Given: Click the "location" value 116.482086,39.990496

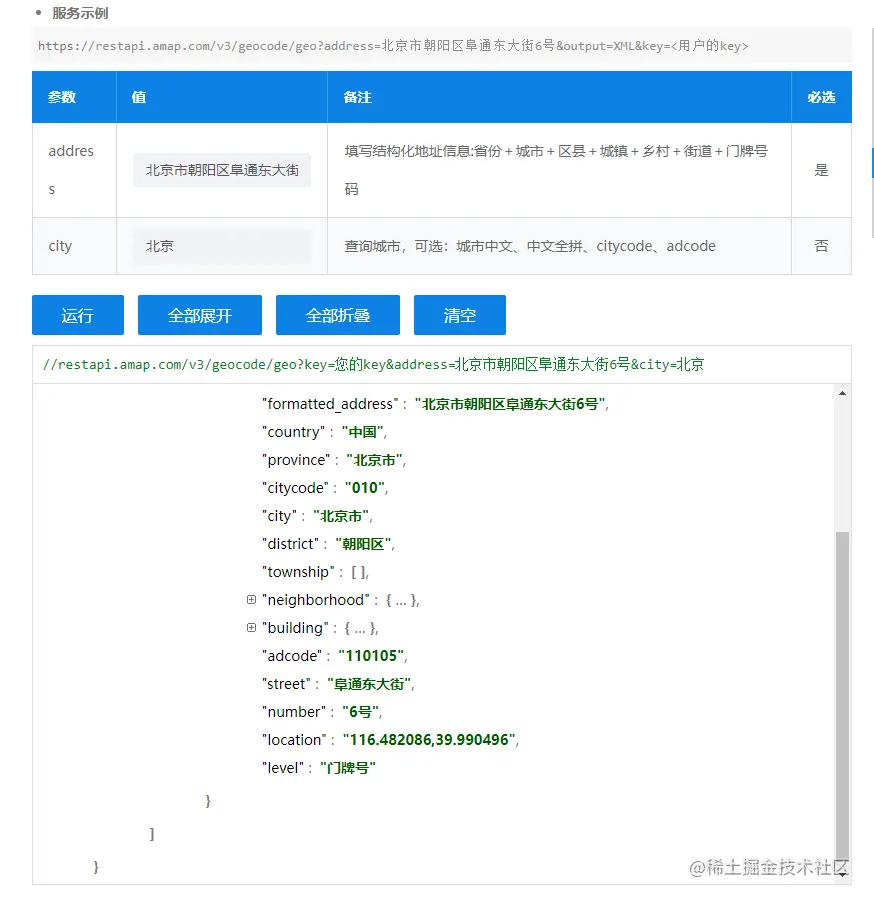Looking at the screenshot, I should coord(429,740).
